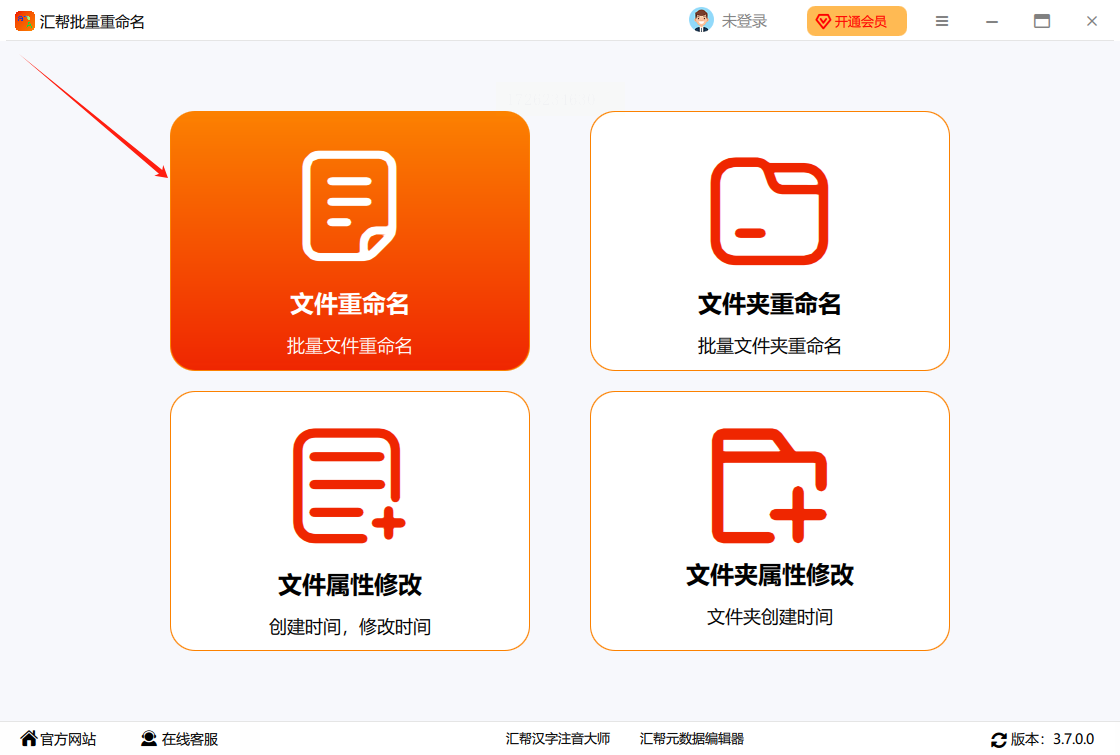The image size is (1120, 755).
Task: Click the 版本: 3.7.0.0 text
Action: (x=1052, y=739)
